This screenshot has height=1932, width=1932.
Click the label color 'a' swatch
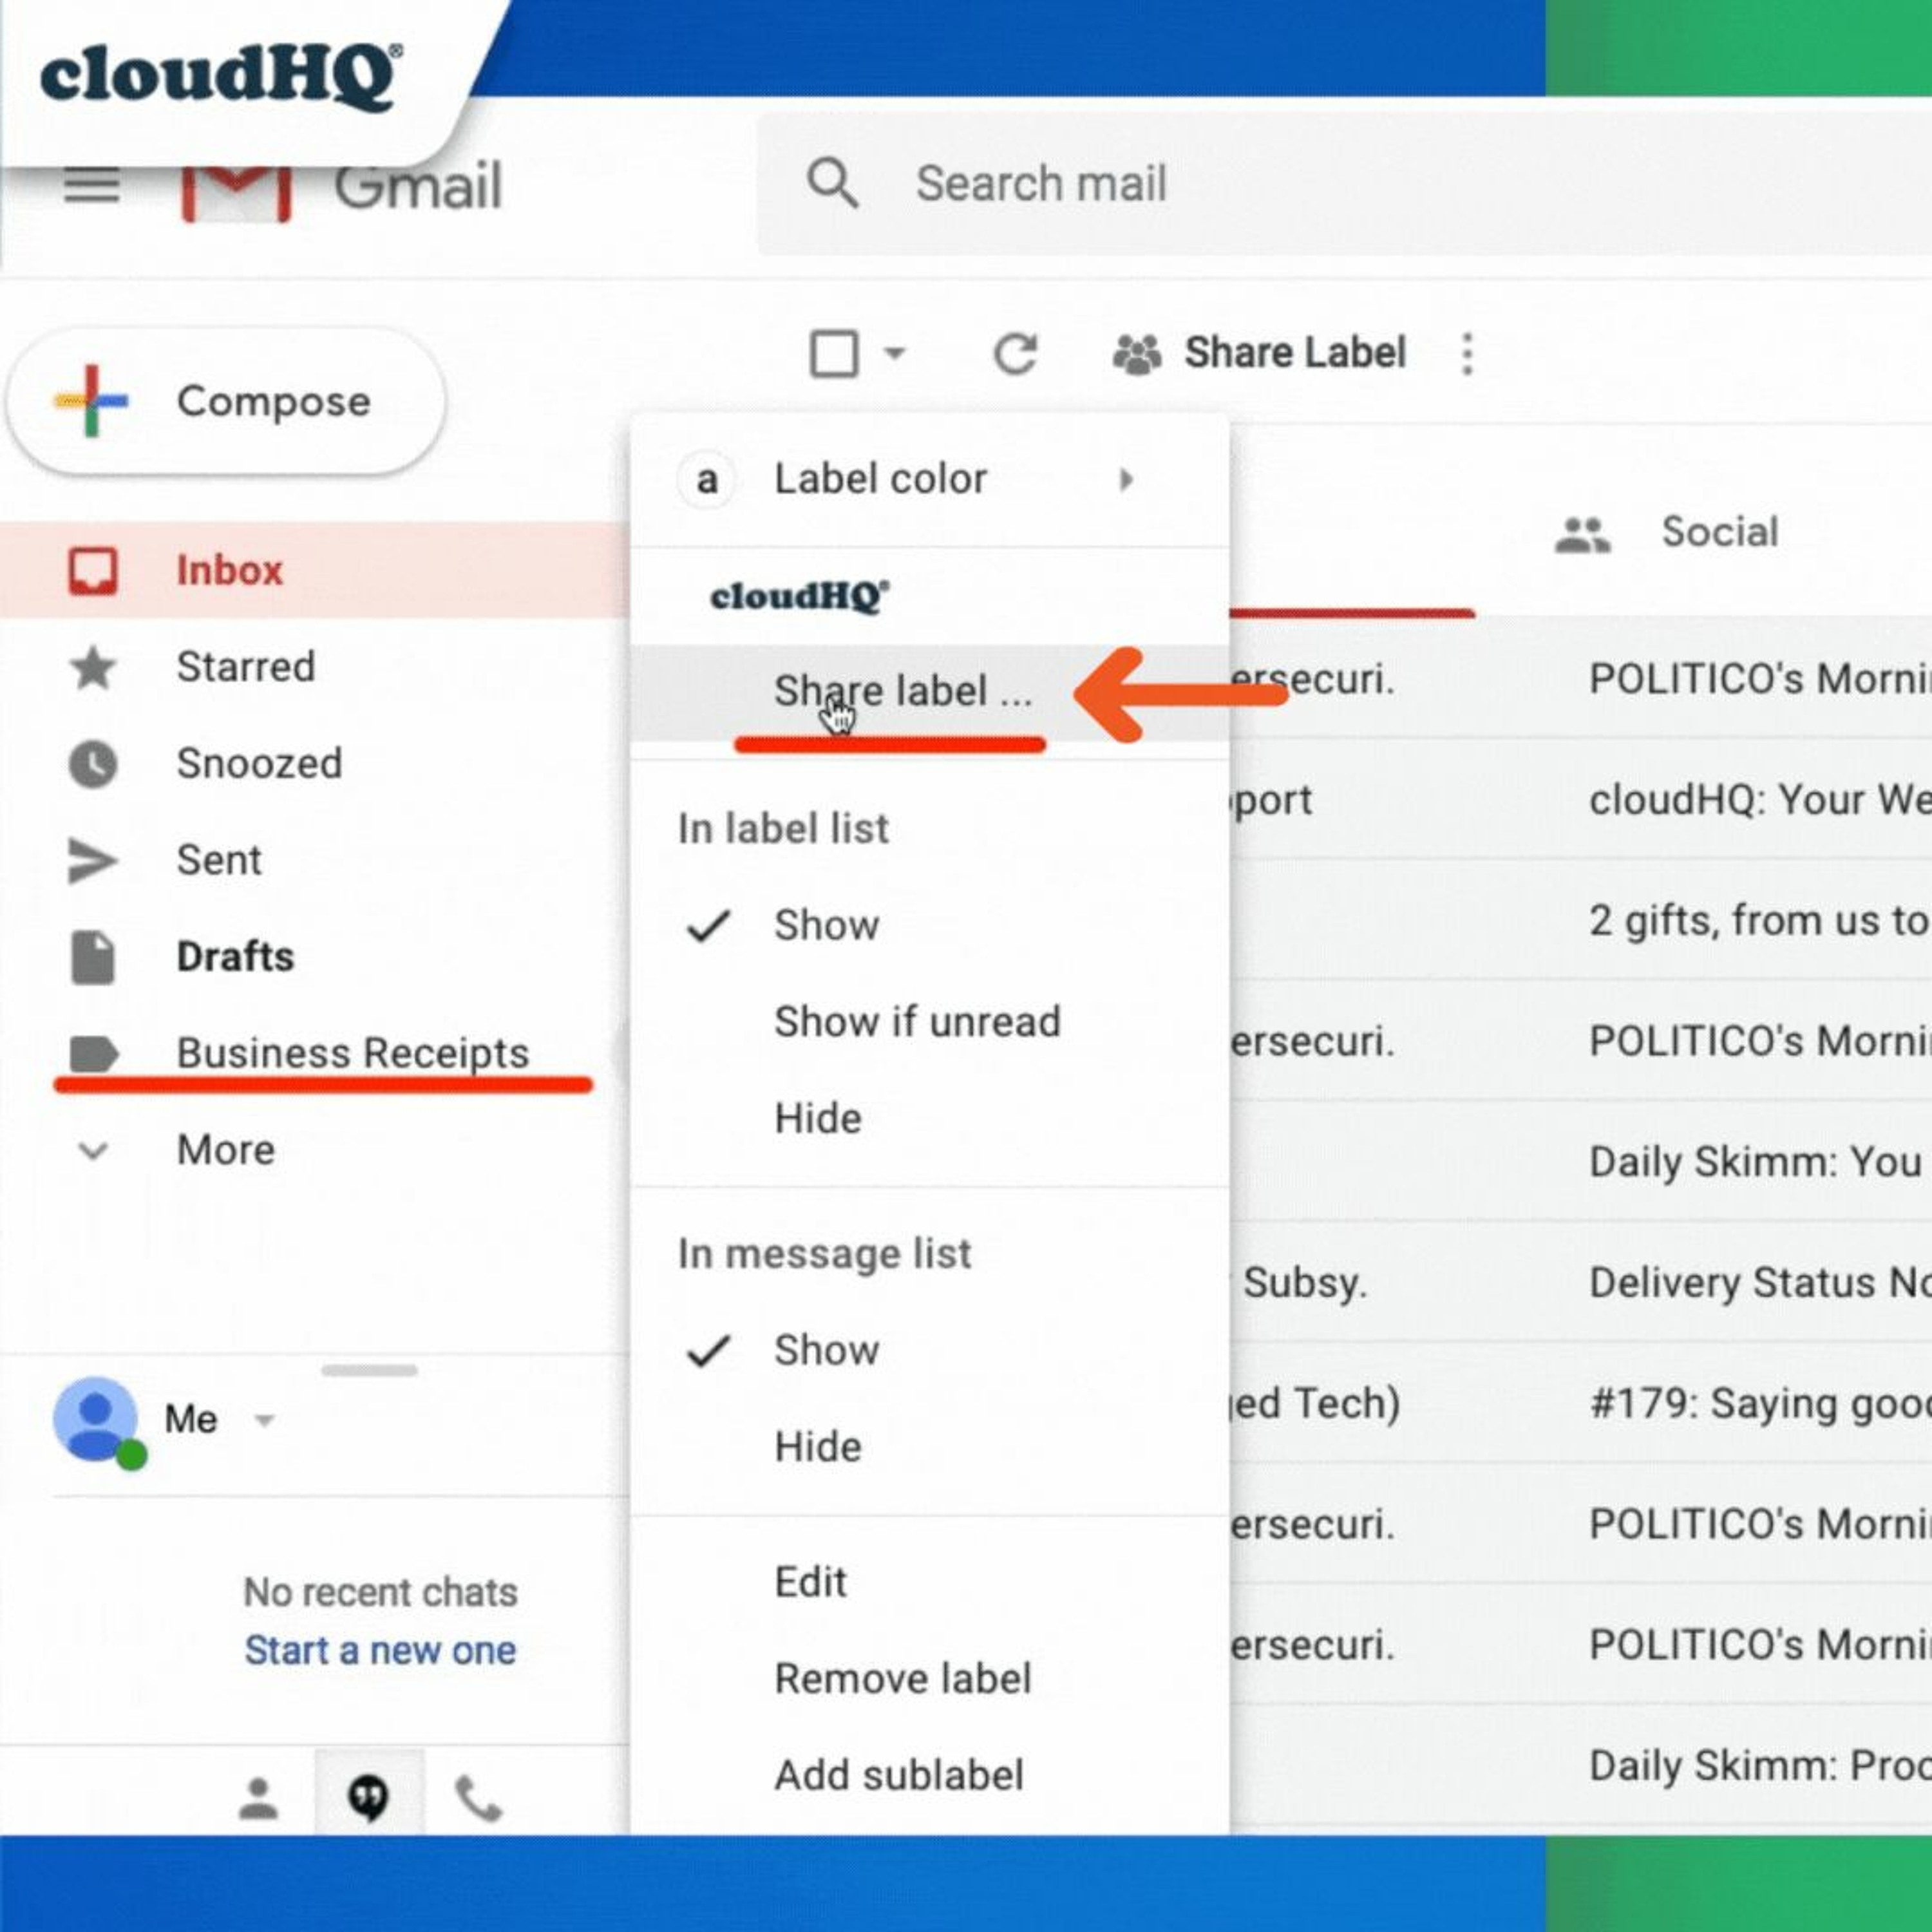coord(707,480)
